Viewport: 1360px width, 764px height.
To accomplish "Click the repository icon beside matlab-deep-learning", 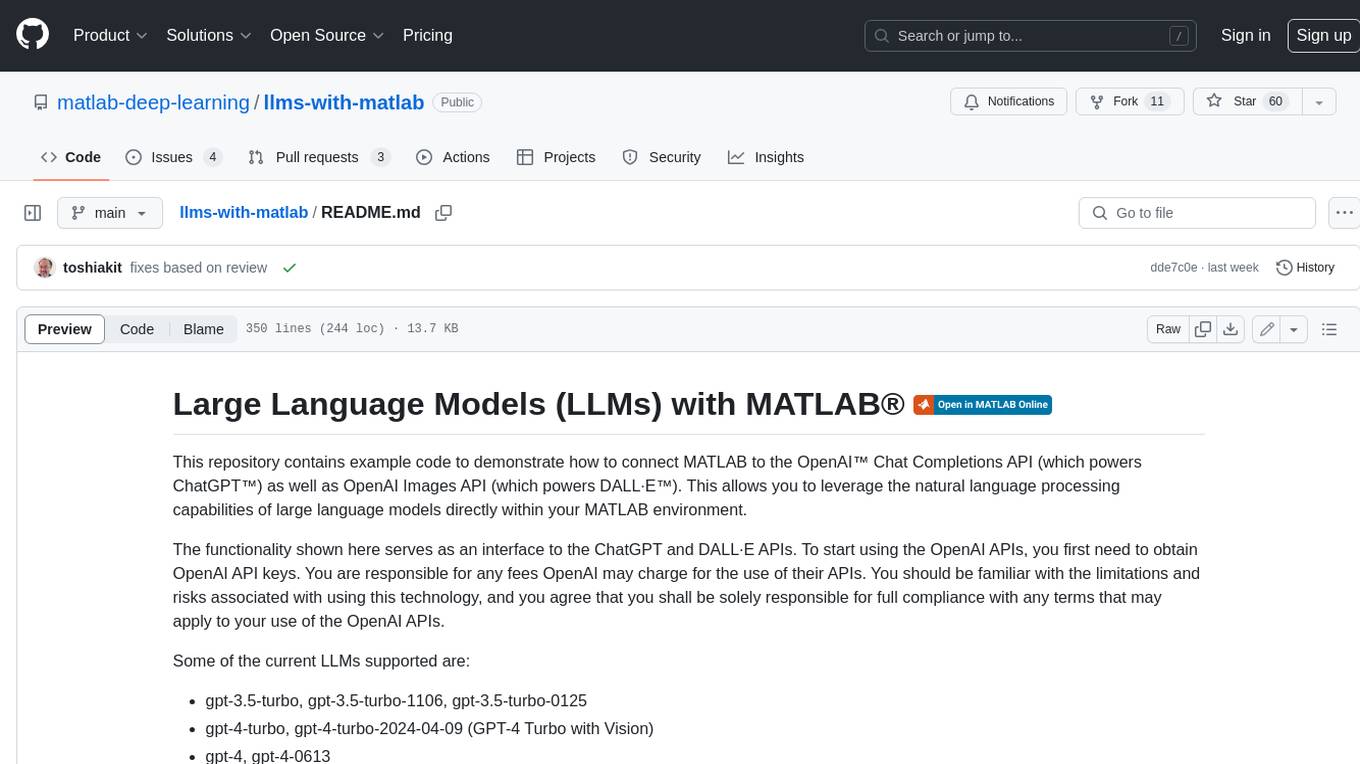I will coord(40,102).
